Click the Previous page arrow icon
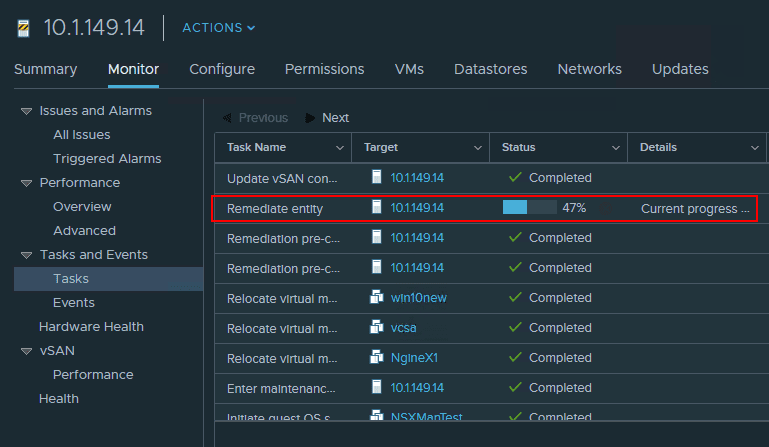769x447 pixels. [x=226, y=118]
